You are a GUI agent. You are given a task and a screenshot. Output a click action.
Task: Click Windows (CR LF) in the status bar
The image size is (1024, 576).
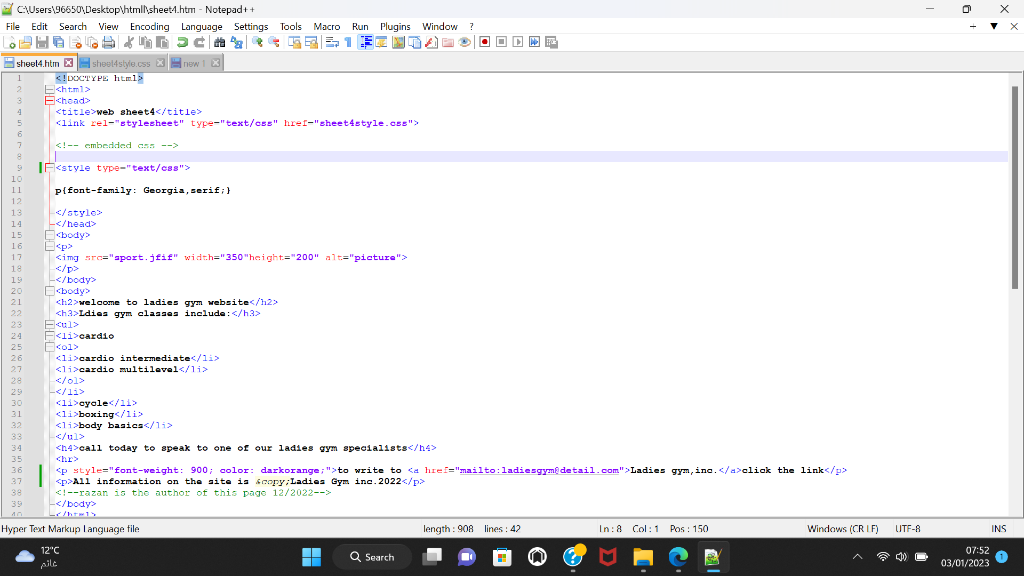[x=842, y=528]
